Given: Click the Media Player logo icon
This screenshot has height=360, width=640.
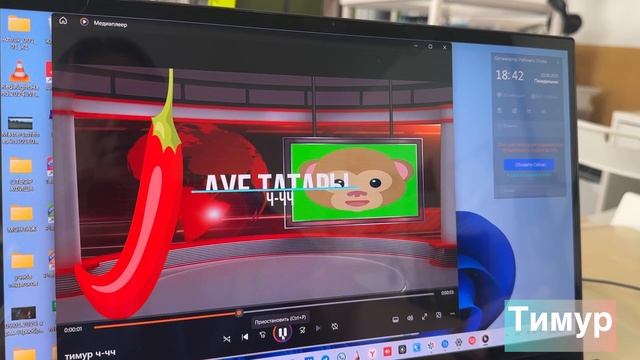Looking at the screenshot, I should (x=84, y=22).
